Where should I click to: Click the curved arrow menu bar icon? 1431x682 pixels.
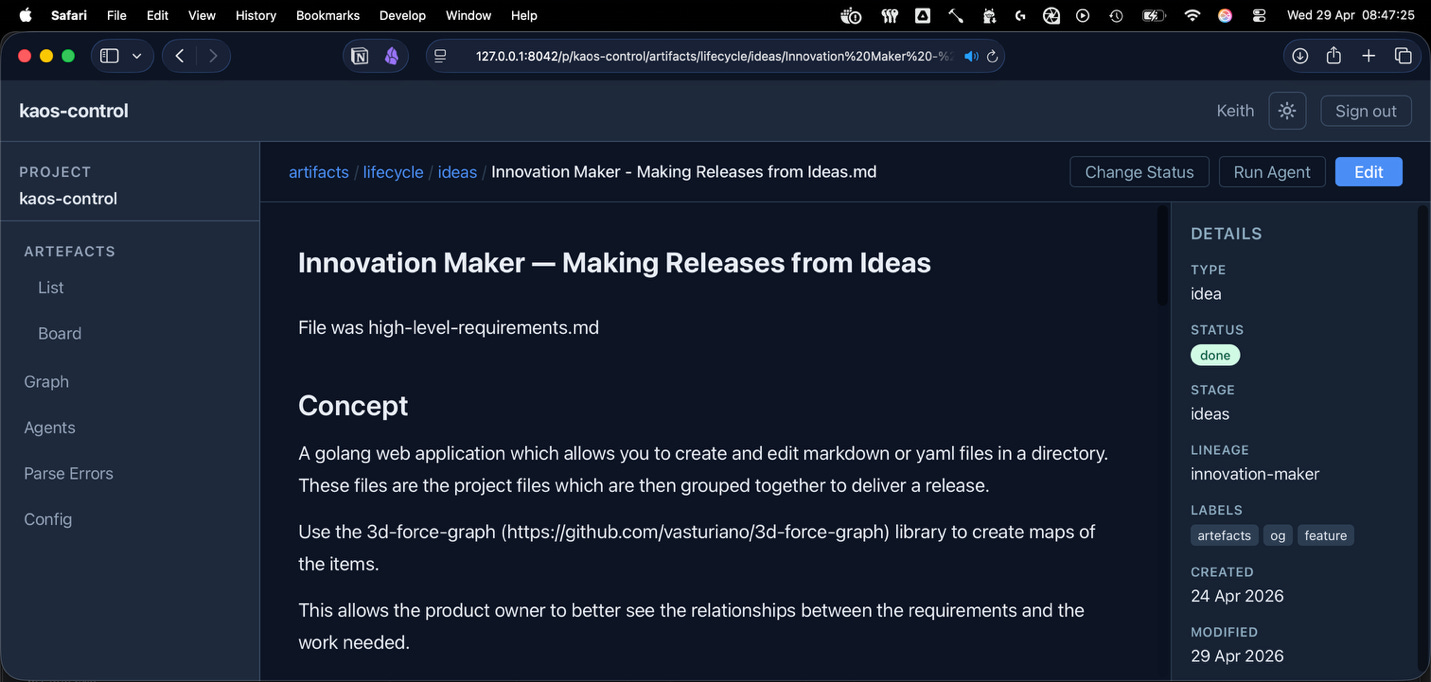point(1020,15)
